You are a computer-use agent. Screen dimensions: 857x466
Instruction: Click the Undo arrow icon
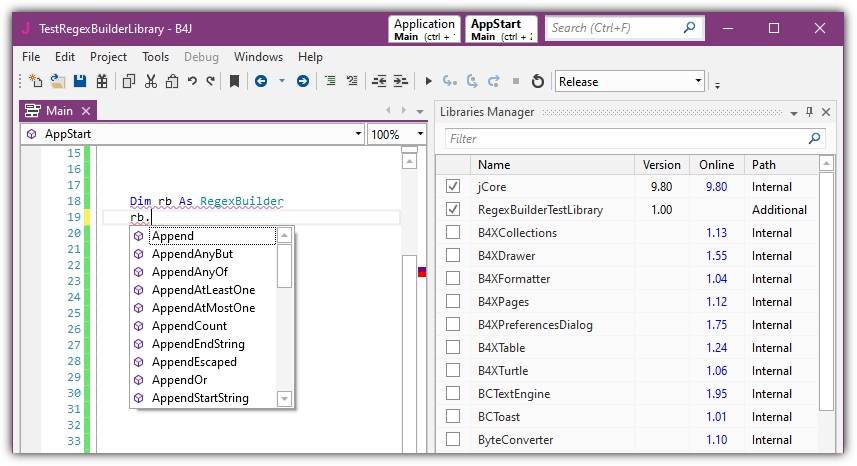click(191, 82)
